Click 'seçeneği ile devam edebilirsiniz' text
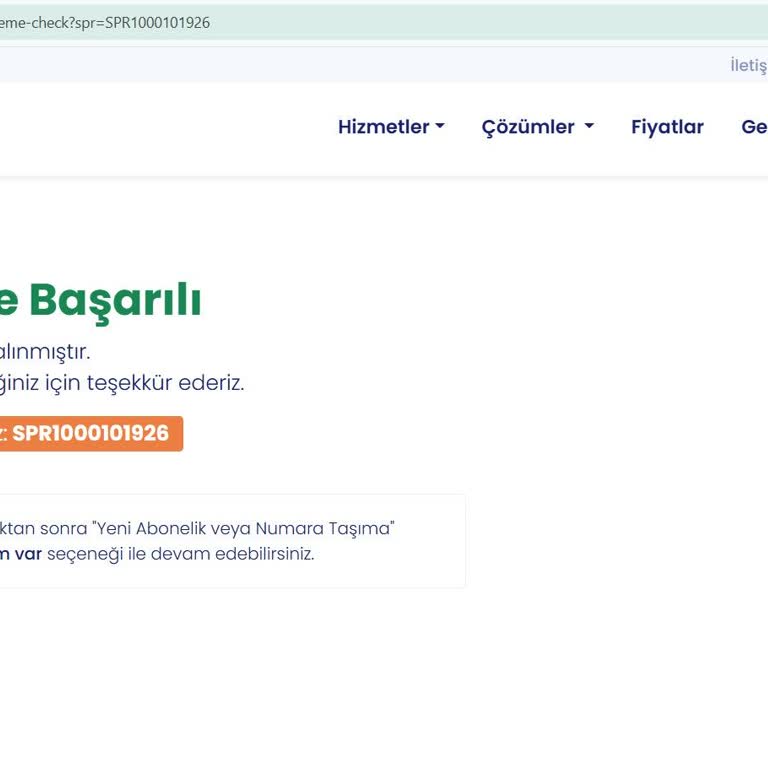Screen dimensions: 768x768 pos(180,554)
